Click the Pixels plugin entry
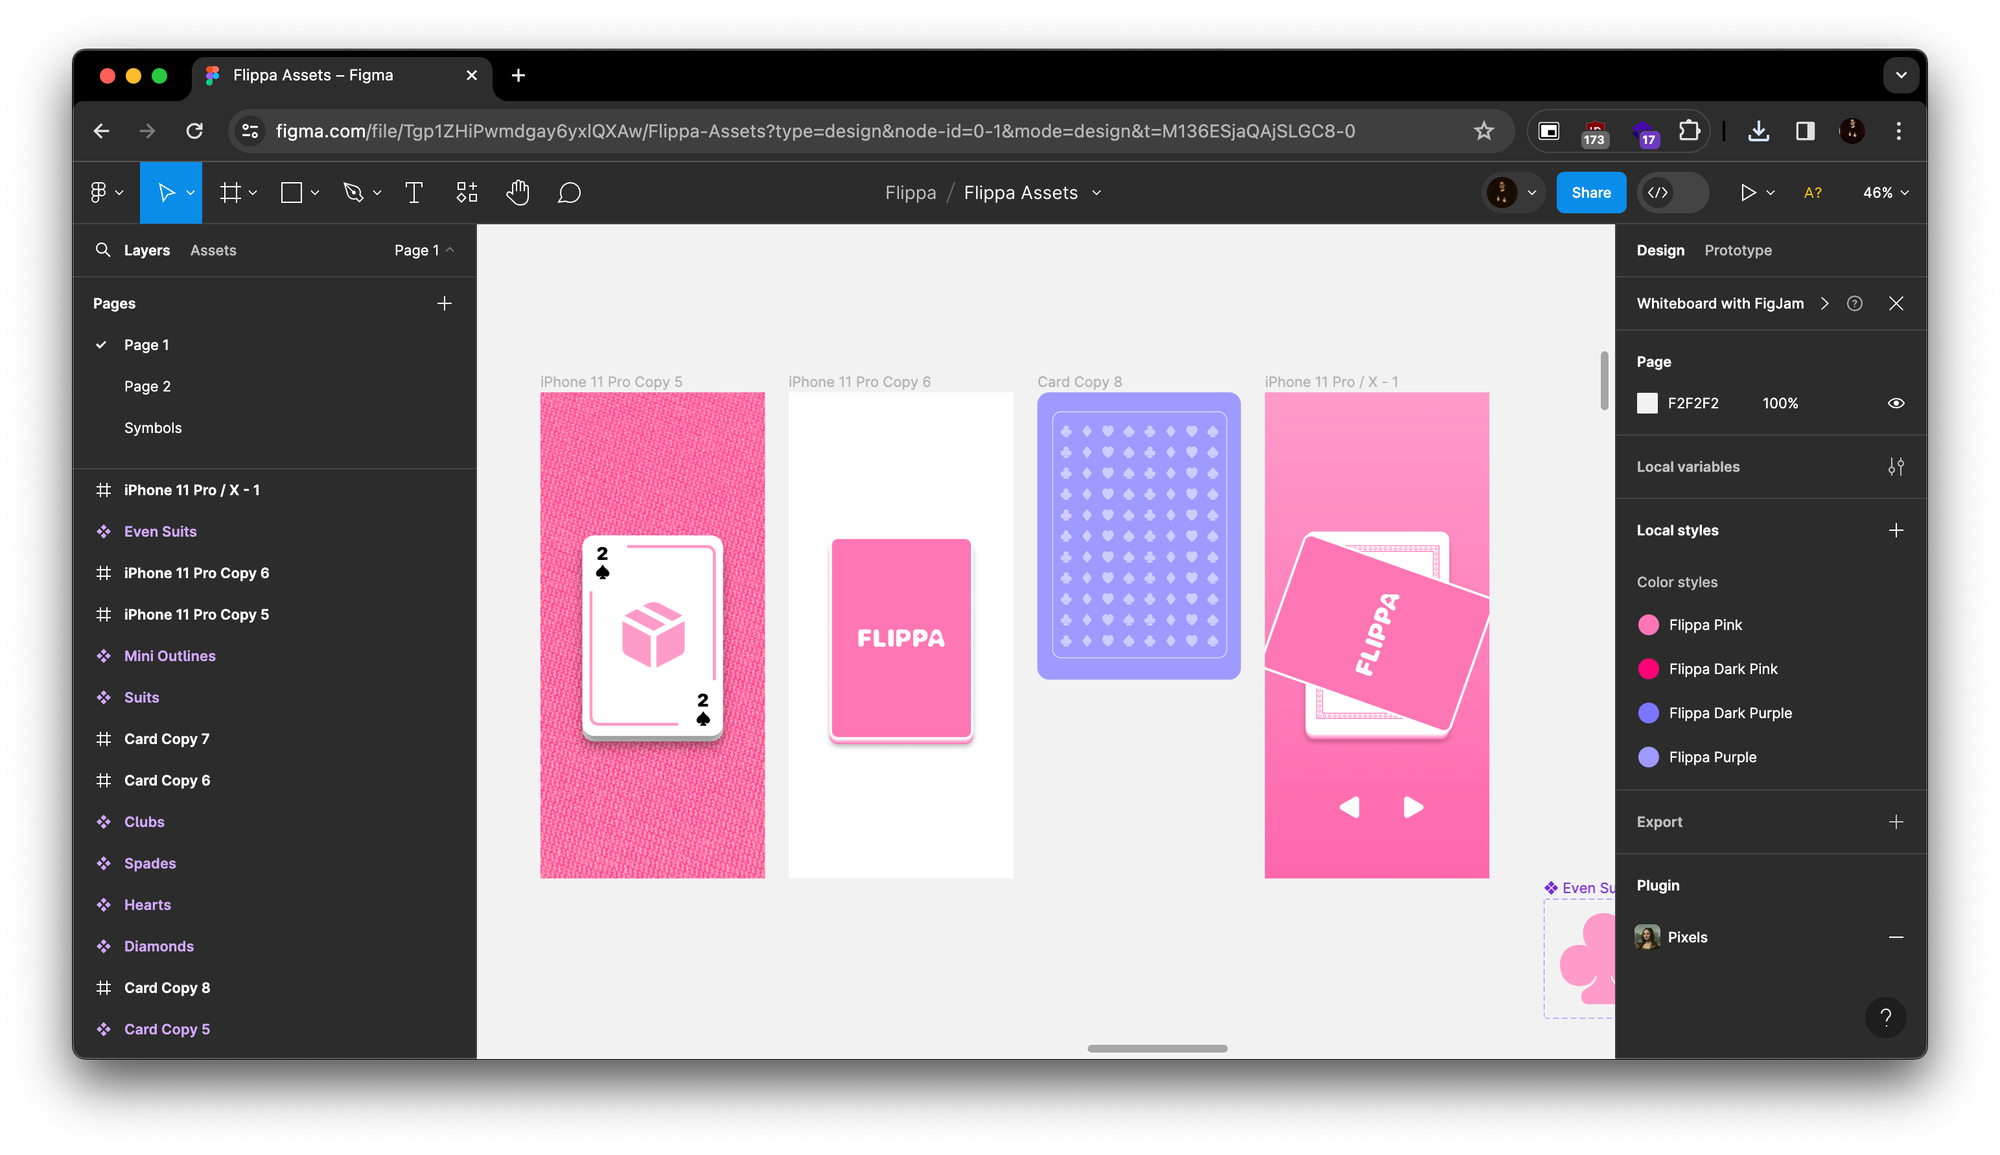The width and height of the screenshot is (2000, 1155). pyautogui.click(x=1687, y=937)
